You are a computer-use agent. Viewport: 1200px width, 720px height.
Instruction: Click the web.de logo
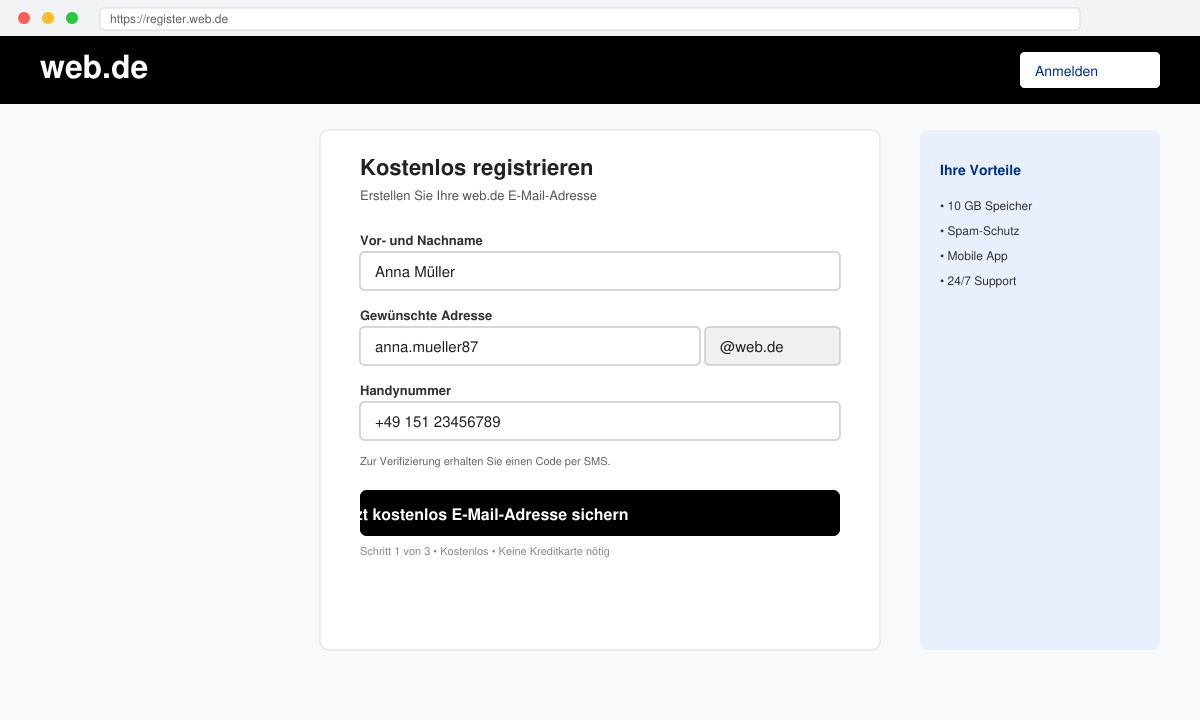point(94,68)
